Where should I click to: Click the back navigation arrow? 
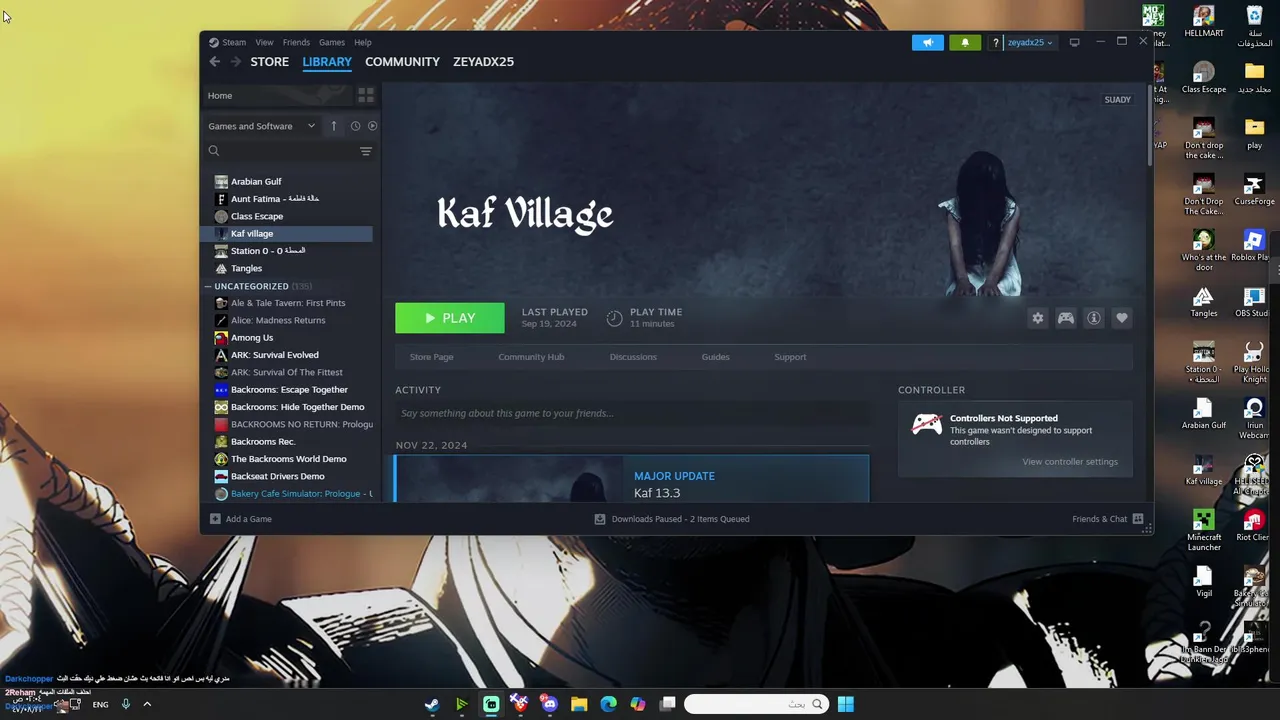click(x=214, y=62)
